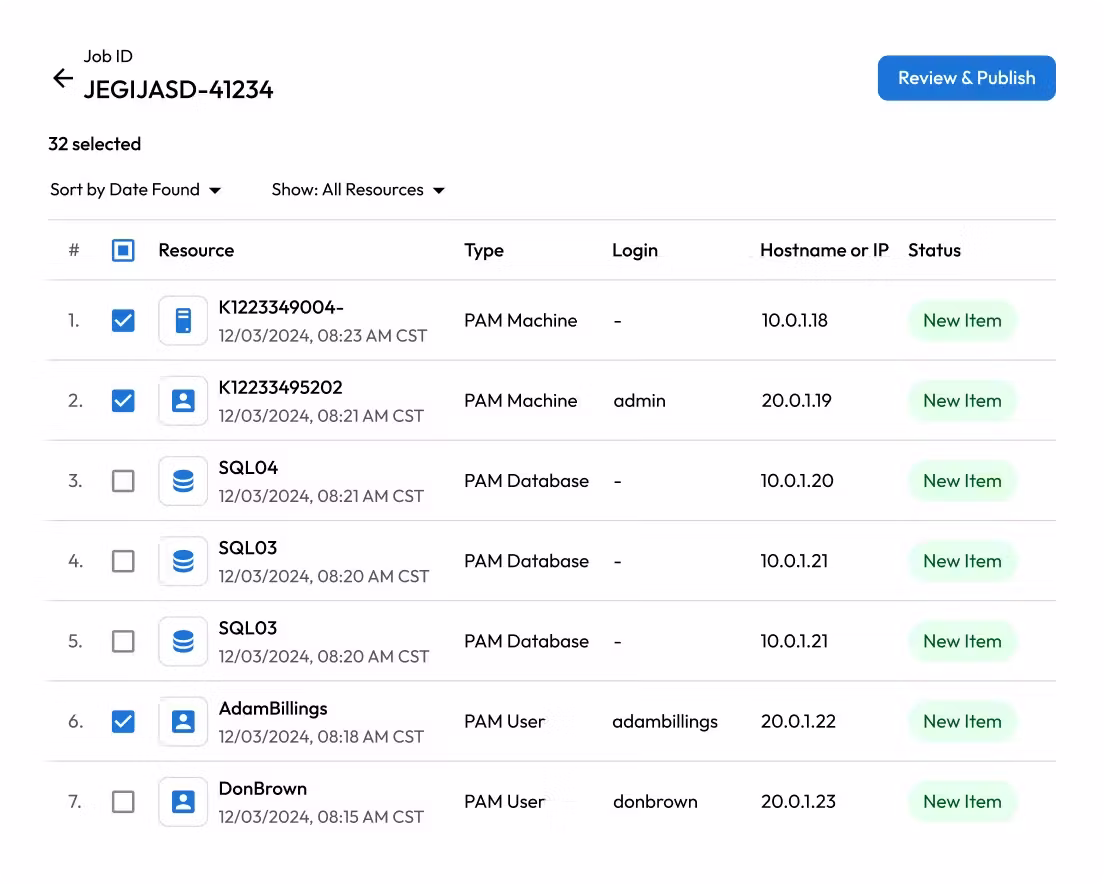Screen dimensions: 1104x884
Task: Expand the Show: All Resources filter
Action: 358,190
